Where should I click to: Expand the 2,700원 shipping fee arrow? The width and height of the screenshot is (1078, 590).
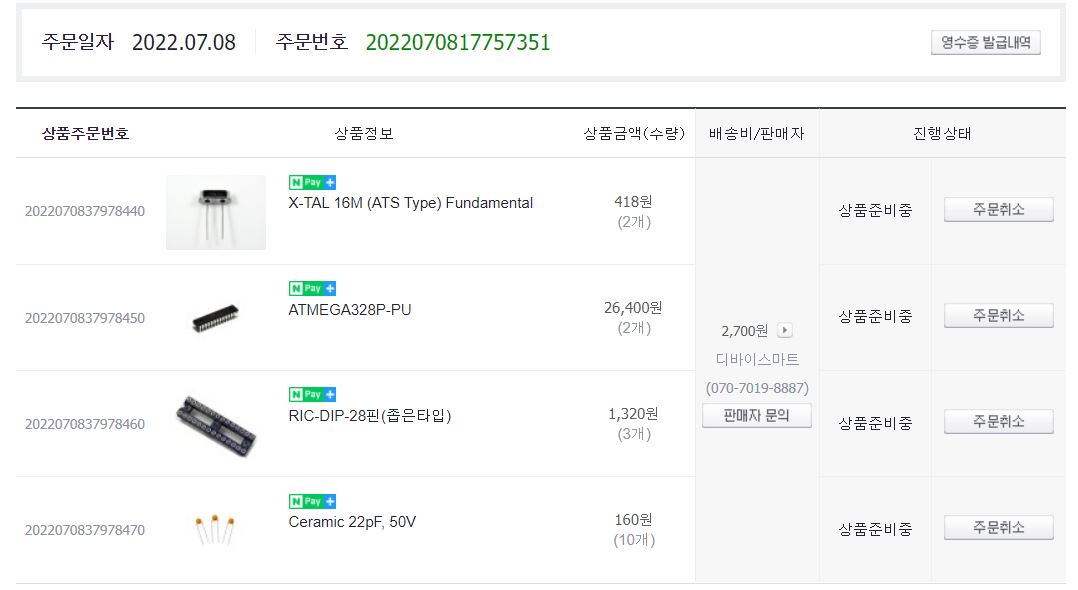click(785, 331)
